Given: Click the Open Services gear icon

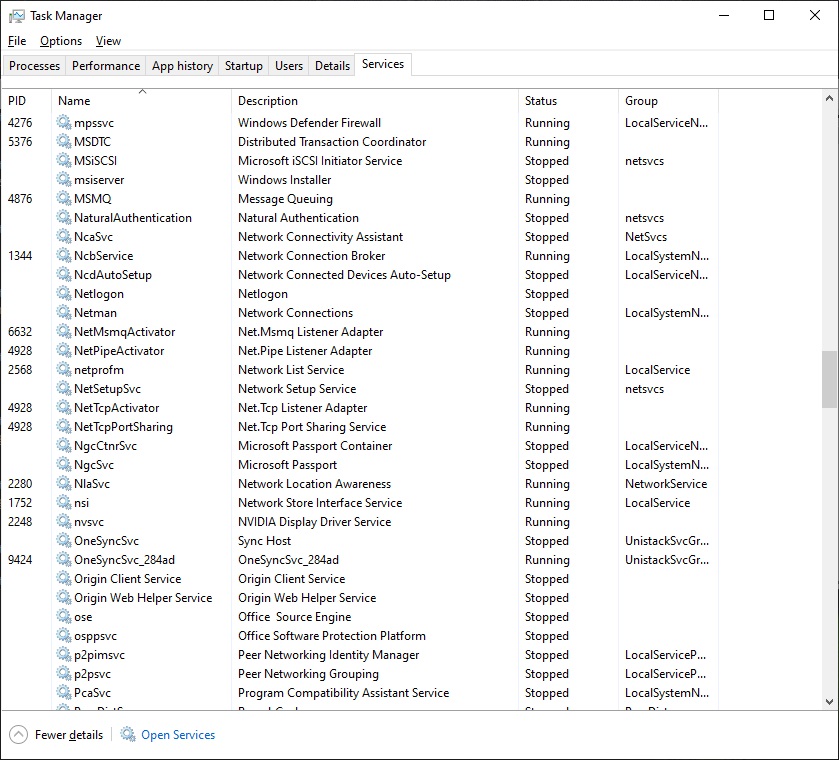Looking at the screenshot, I should (127, 734).
